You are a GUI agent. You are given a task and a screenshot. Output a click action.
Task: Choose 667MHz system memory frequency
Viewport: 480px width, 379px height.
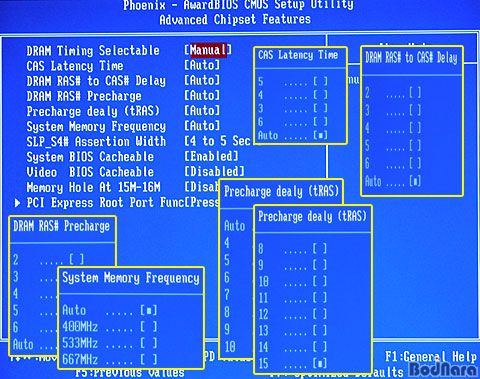[110, 359]
